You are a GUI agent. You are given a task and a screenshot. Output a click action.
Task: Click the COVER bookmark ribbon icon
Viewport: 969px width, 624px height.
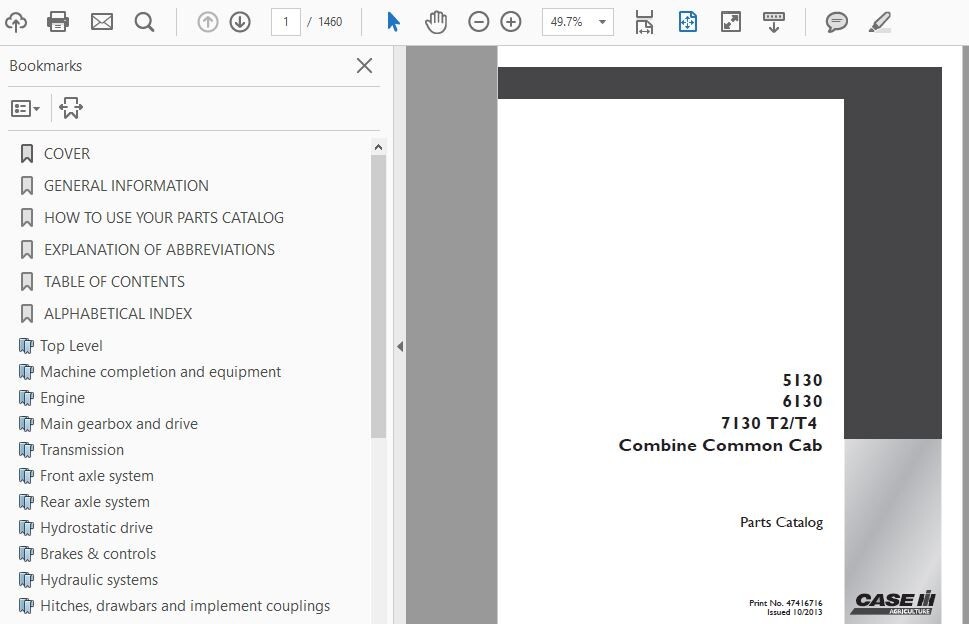(27, 153)
